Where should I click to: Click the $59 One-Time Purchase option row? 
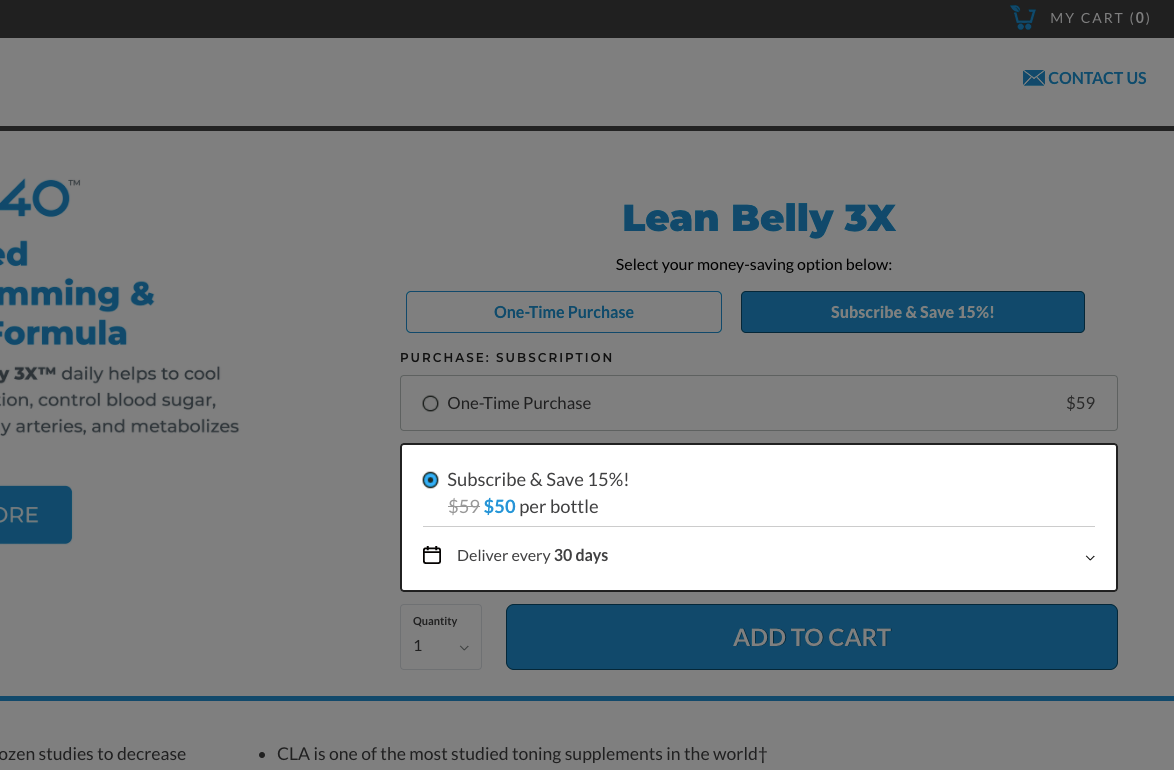pos(758,403)
